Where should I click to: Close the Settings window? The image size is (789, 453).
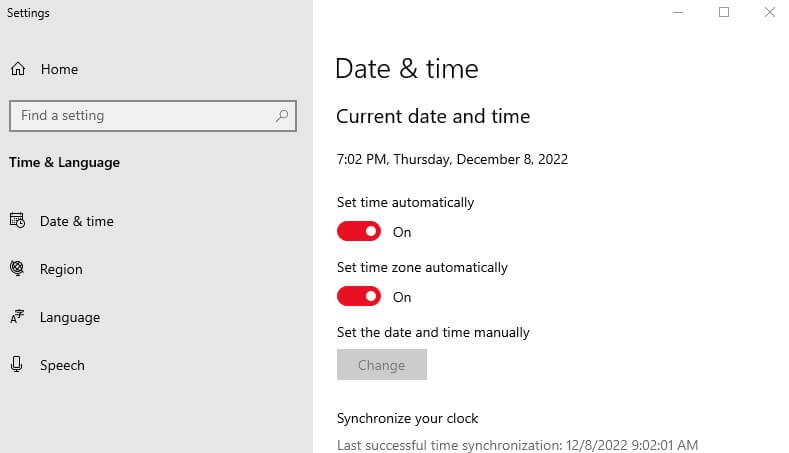(769, 13)
